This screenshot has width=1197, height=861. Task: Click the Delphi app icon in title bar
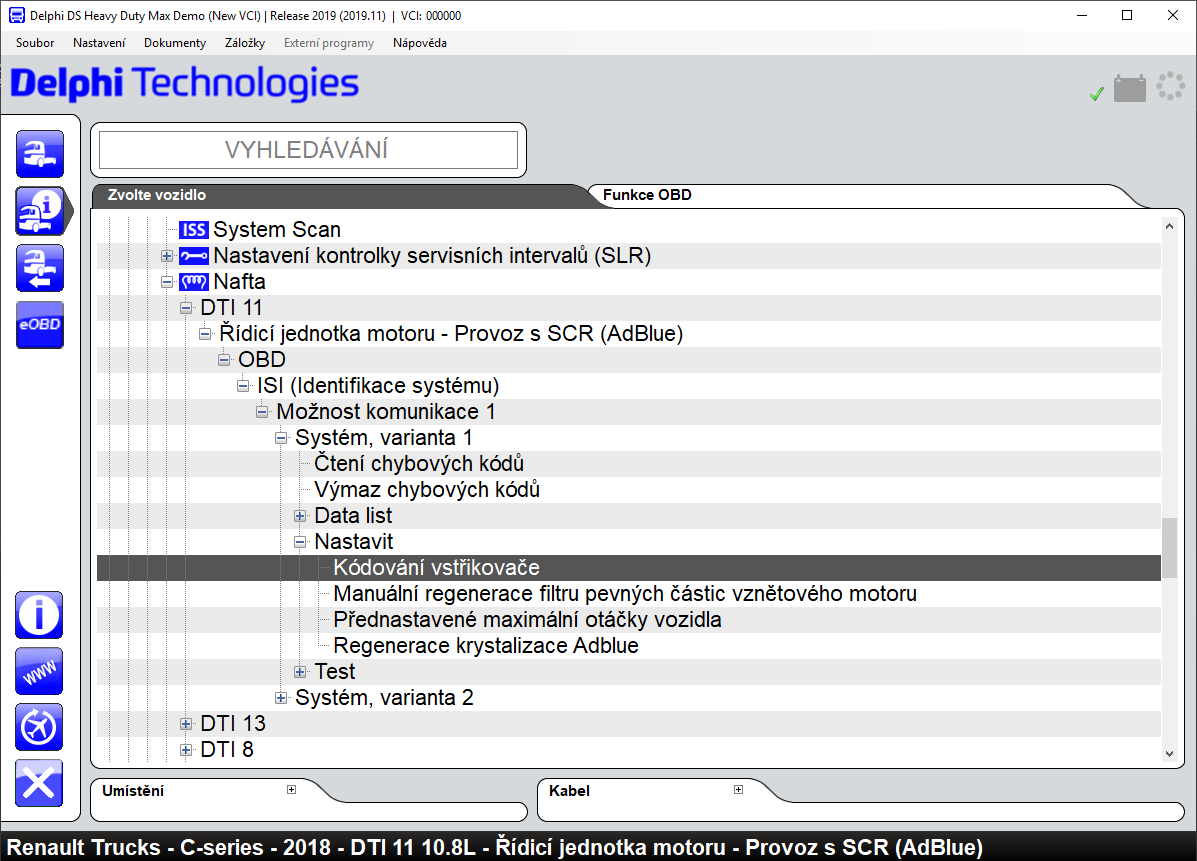point(16,15)
